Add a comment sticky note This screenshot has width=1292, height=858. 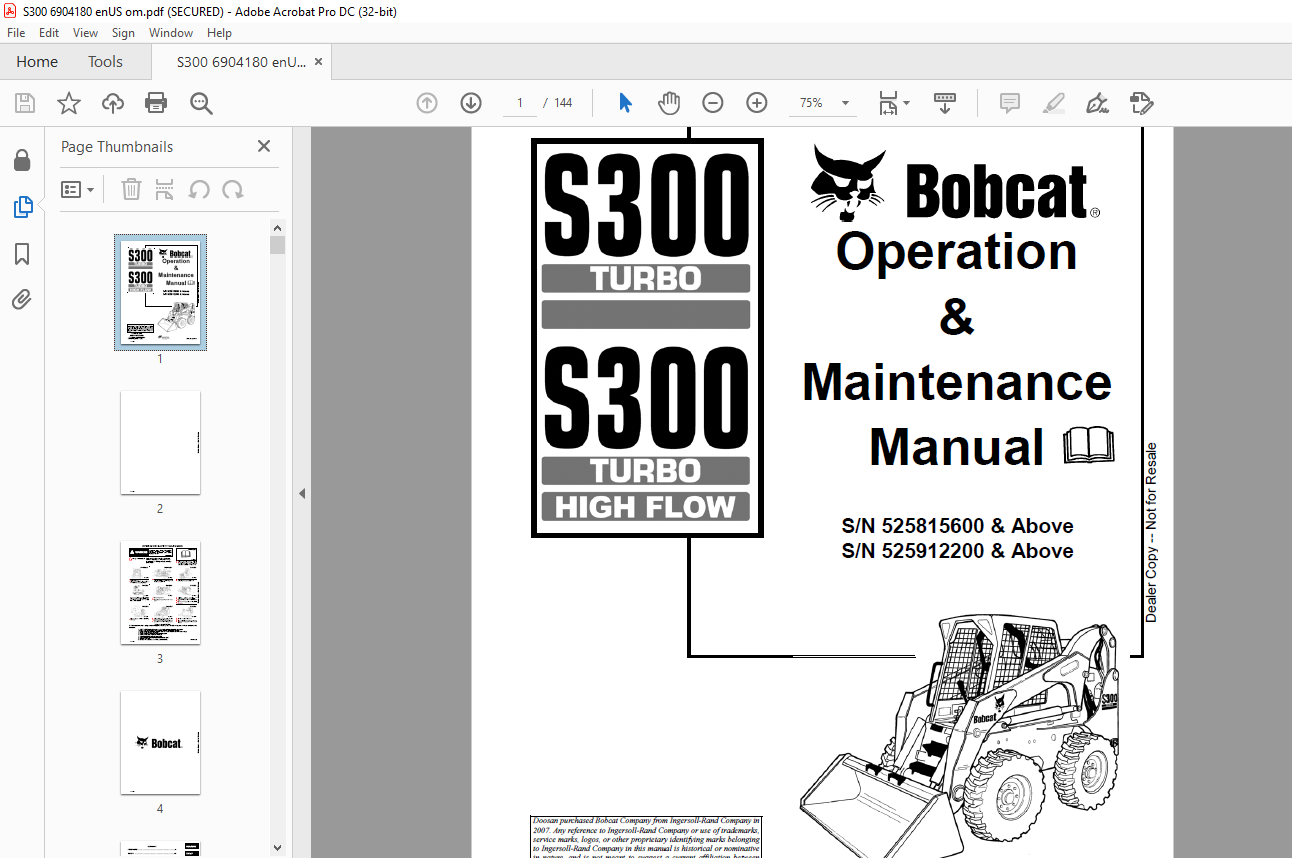pyautogui.click(x=1010, y=103)
